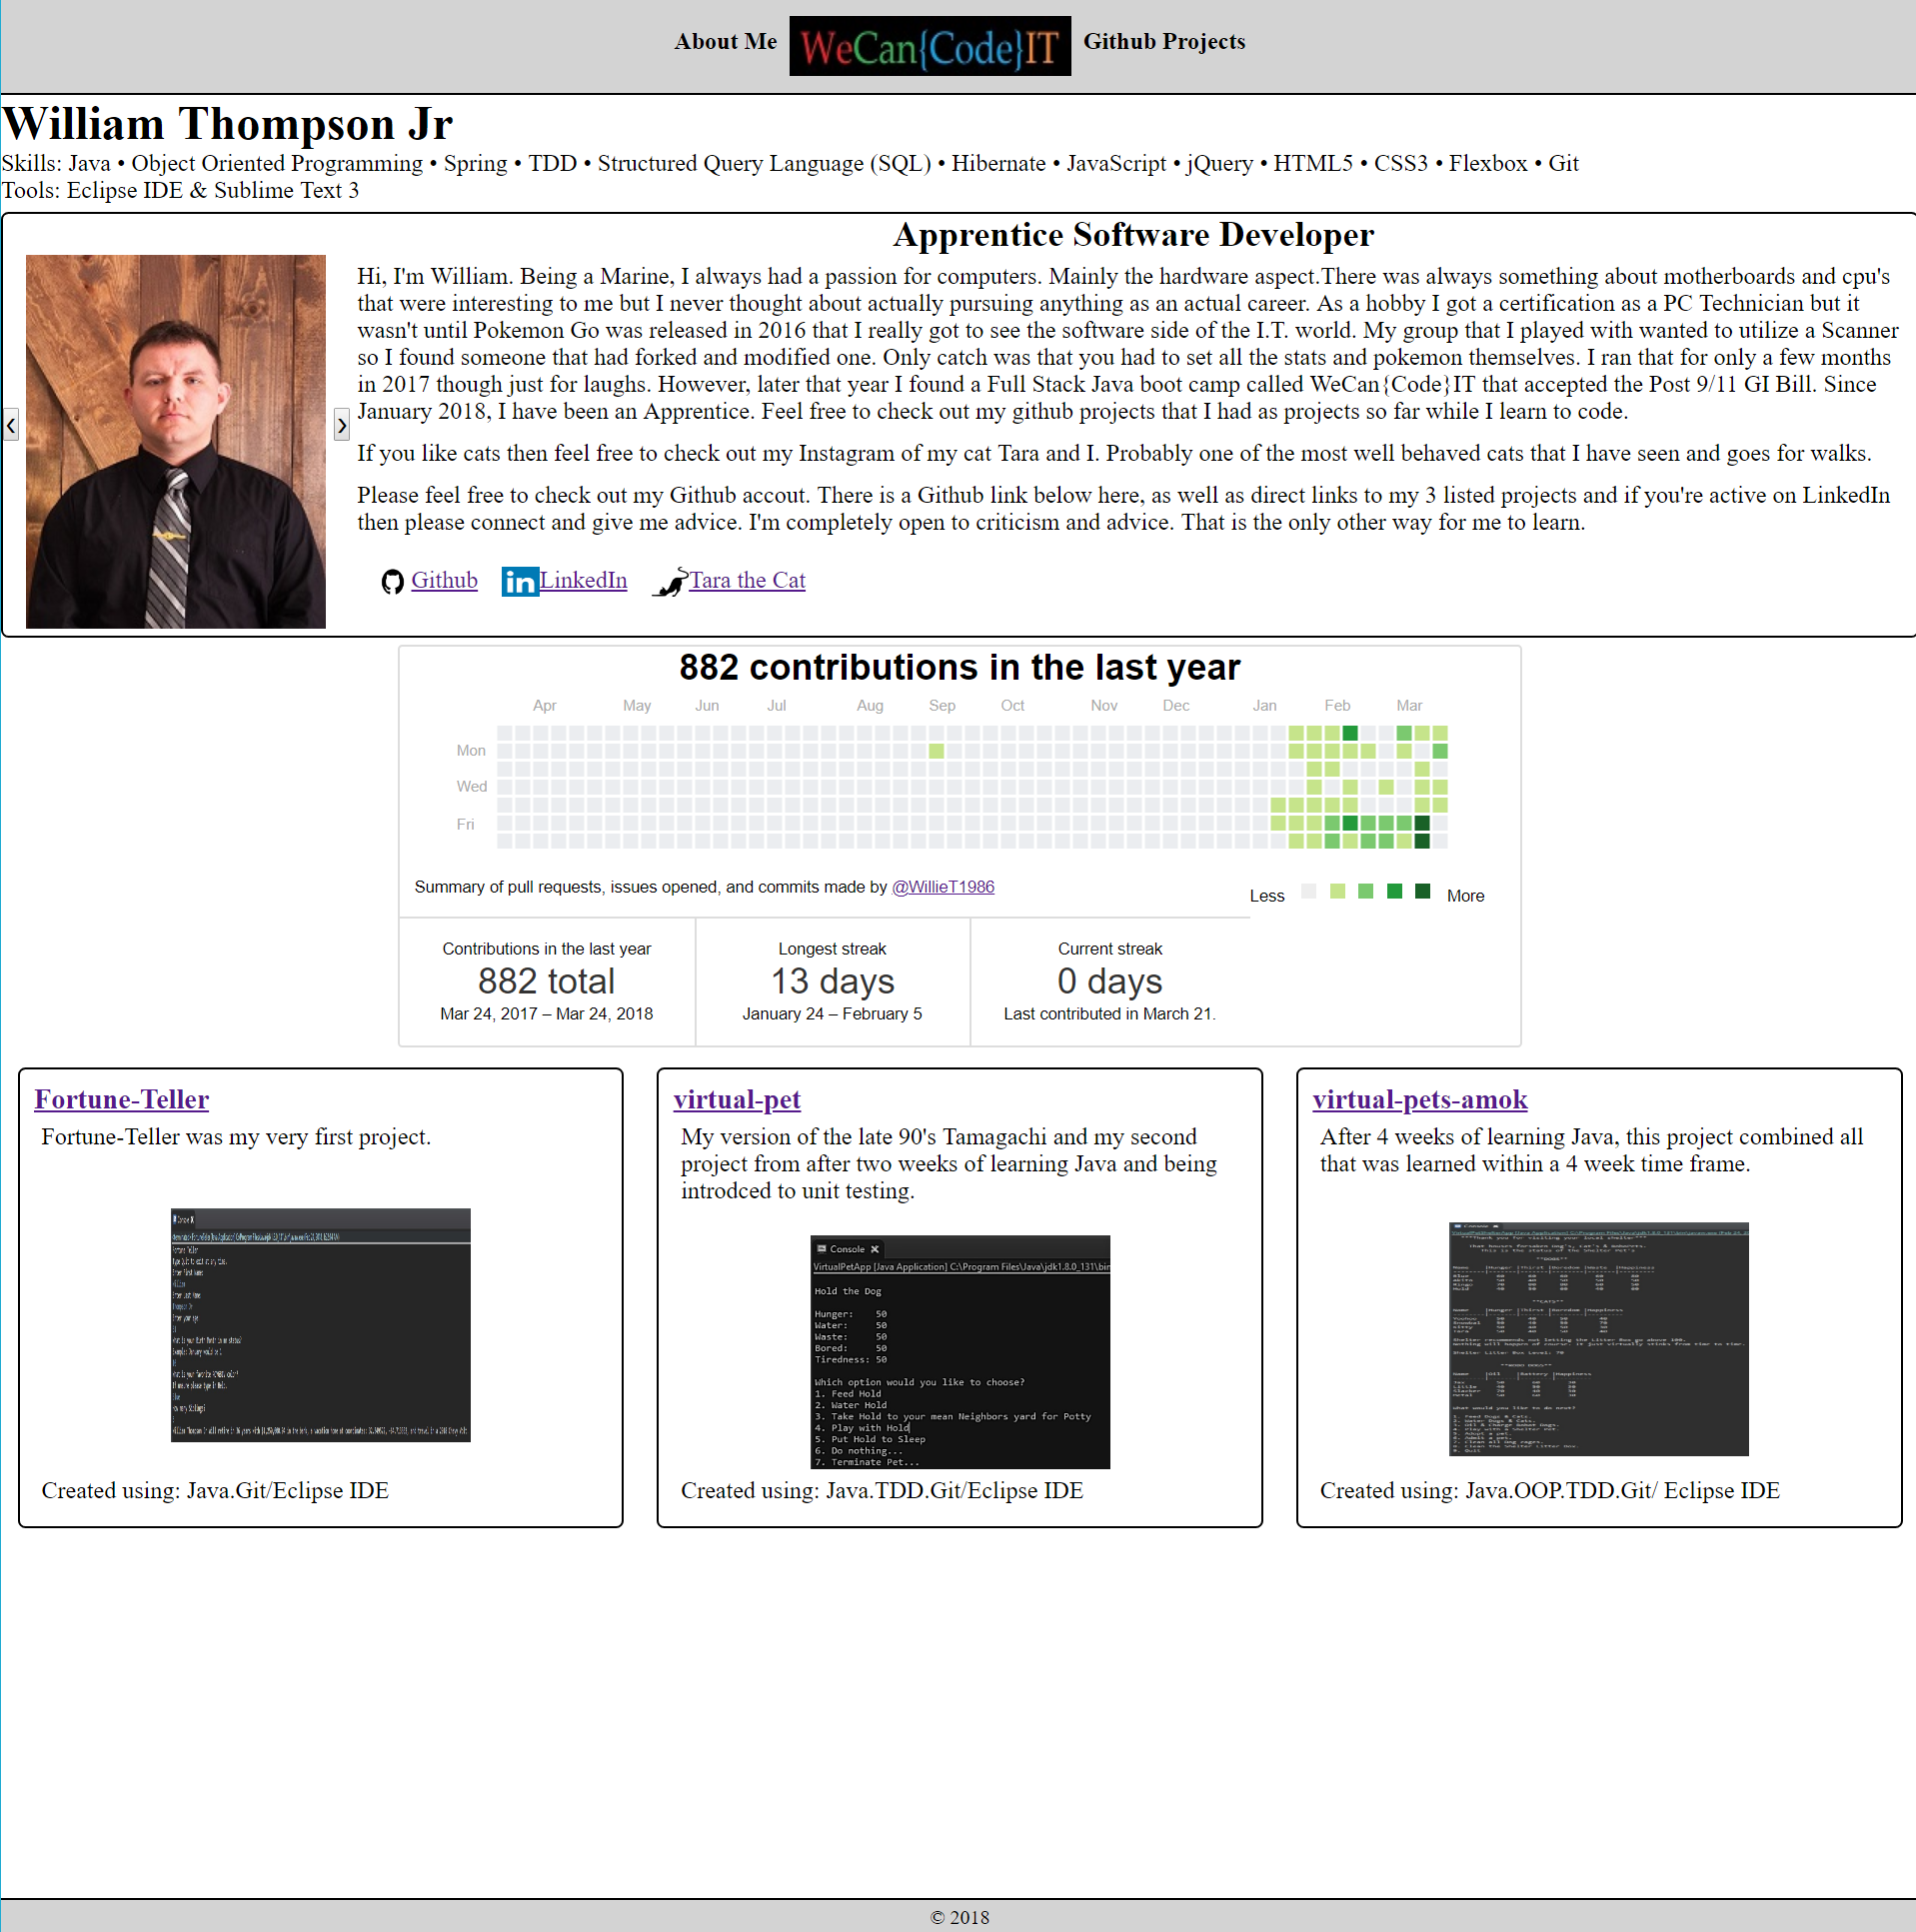The width and height of the screenshot is (1916, 1932).
Task: Click the 'Mon' weekday label on graph
Action: click(x=471, y=751)
